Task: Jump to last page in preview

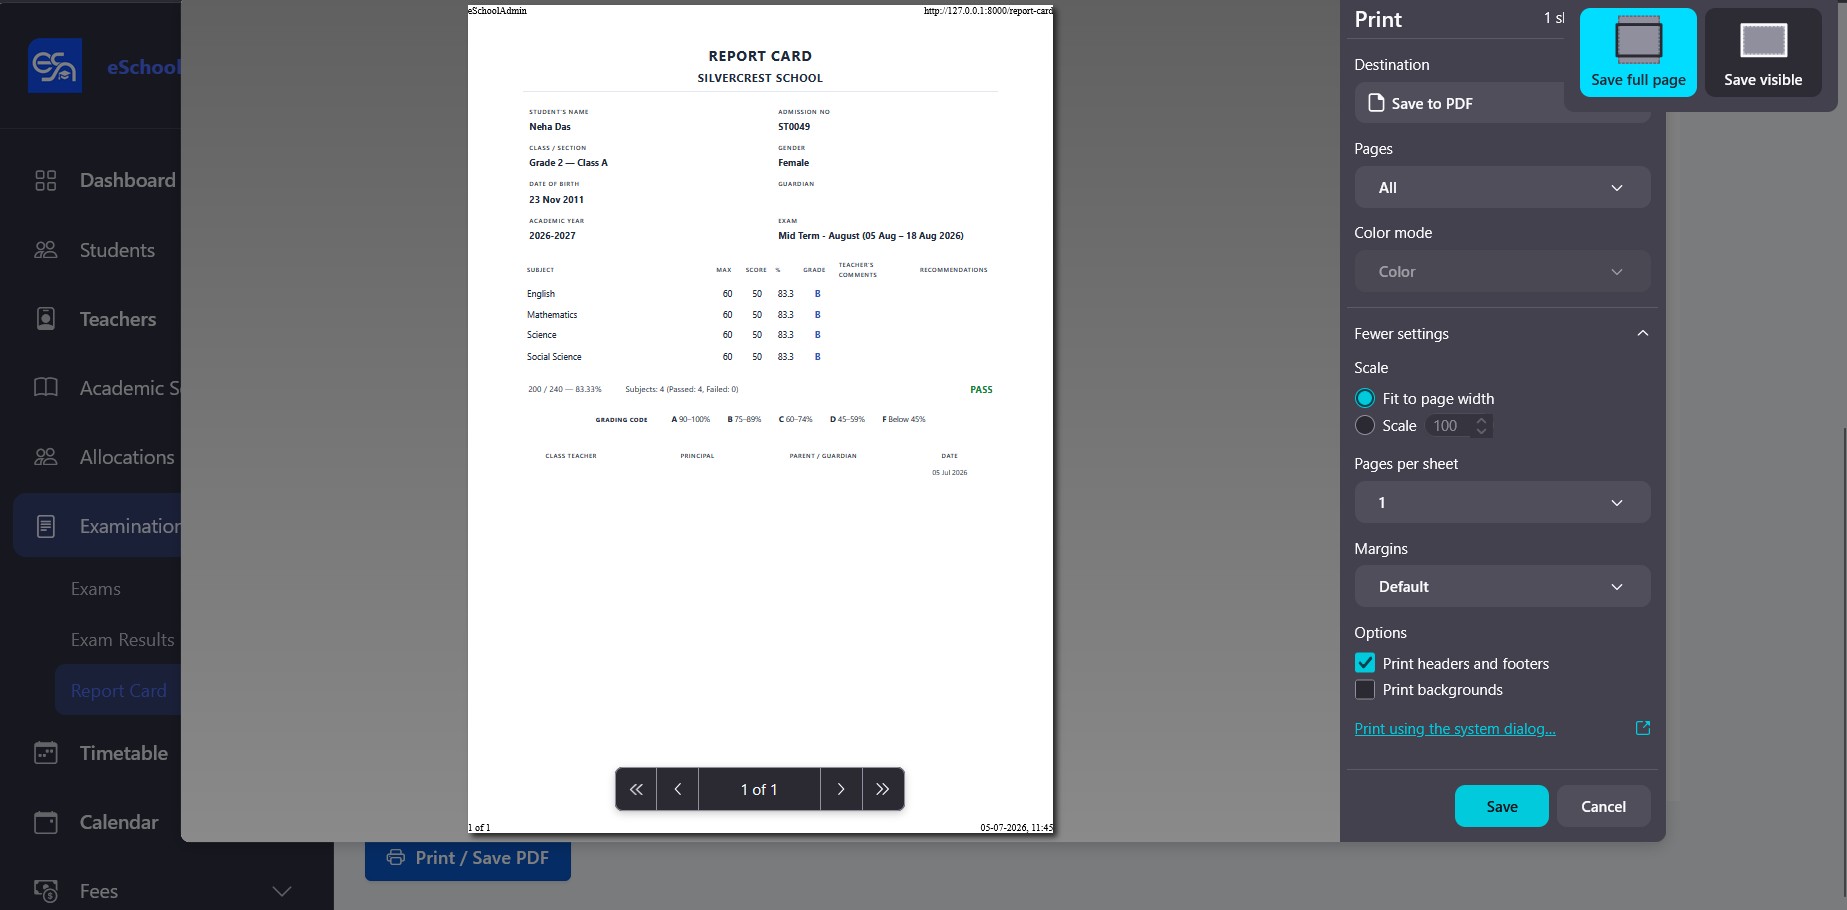Action: pyautogui.click(x=882, y=789)
